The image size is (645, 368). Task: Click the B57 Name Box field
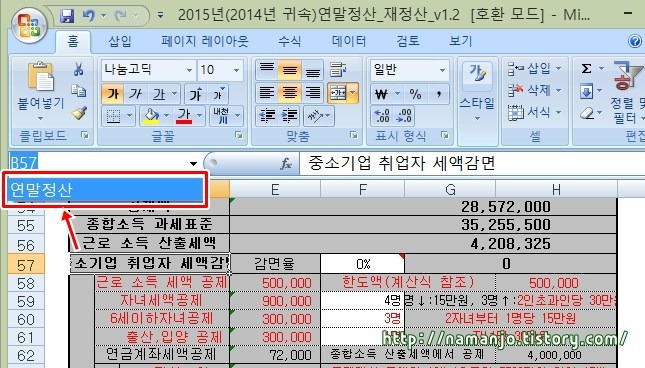coord(98,164)
